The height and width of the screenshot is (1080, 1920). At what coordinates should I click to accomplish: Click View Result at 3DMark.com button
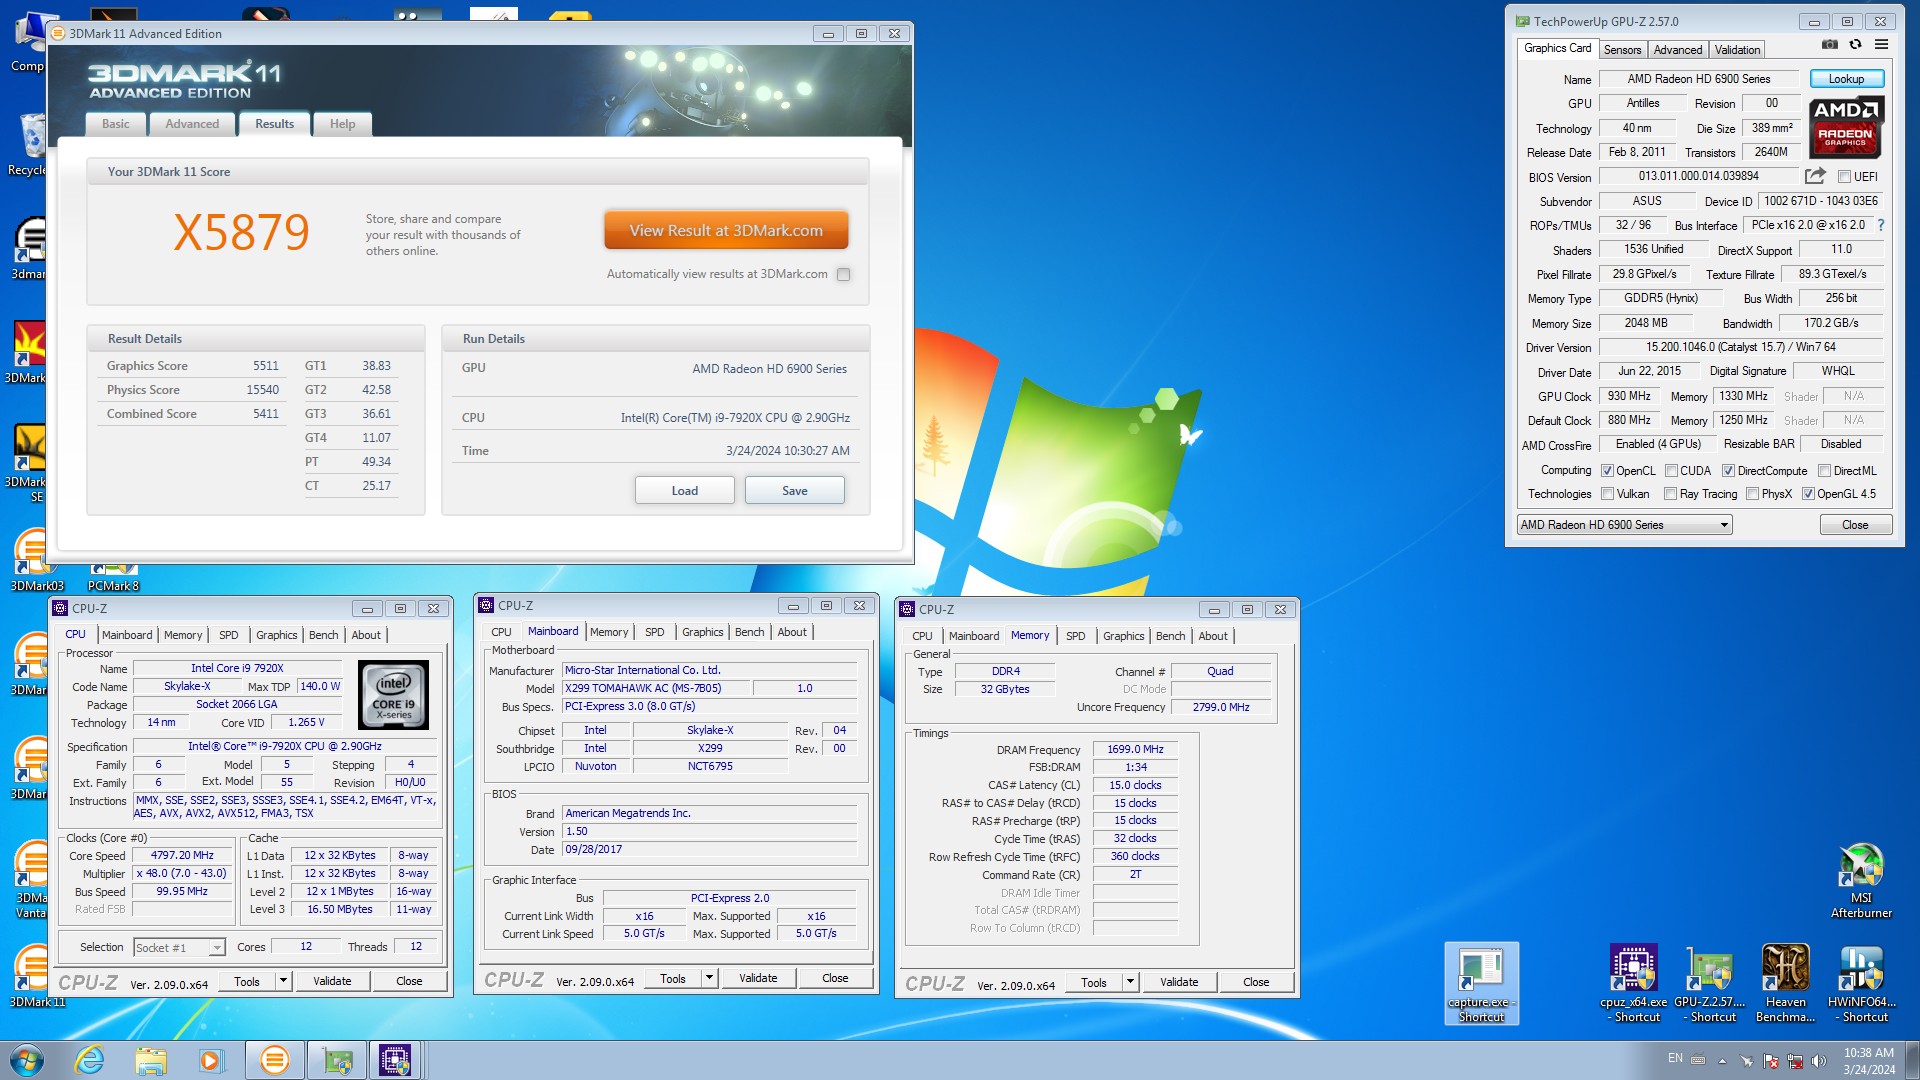click(726, 230)
